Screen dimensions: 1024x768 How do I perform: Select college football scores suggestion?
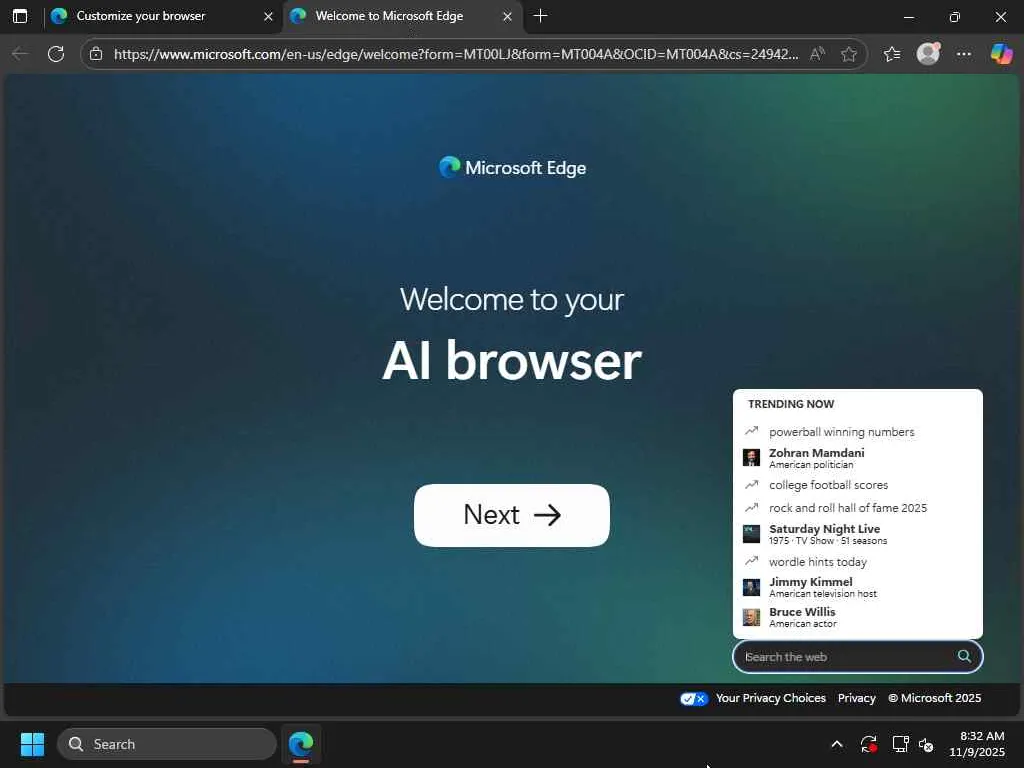[857, 485]
